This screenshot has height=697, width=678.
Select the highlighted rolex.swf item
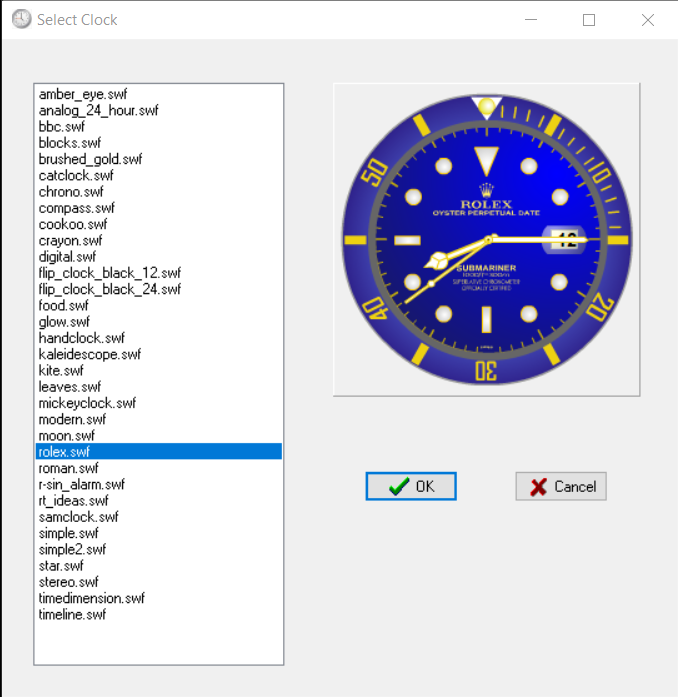click(x=66, y=452)
